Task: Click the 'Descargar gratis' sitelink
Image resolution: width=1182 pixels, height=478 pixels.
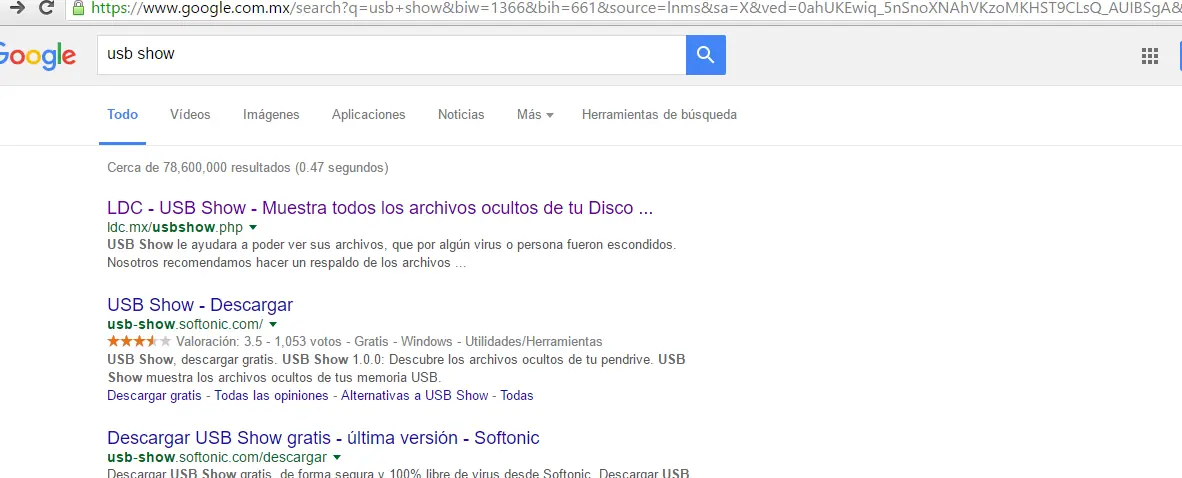Action: (155, 395)
